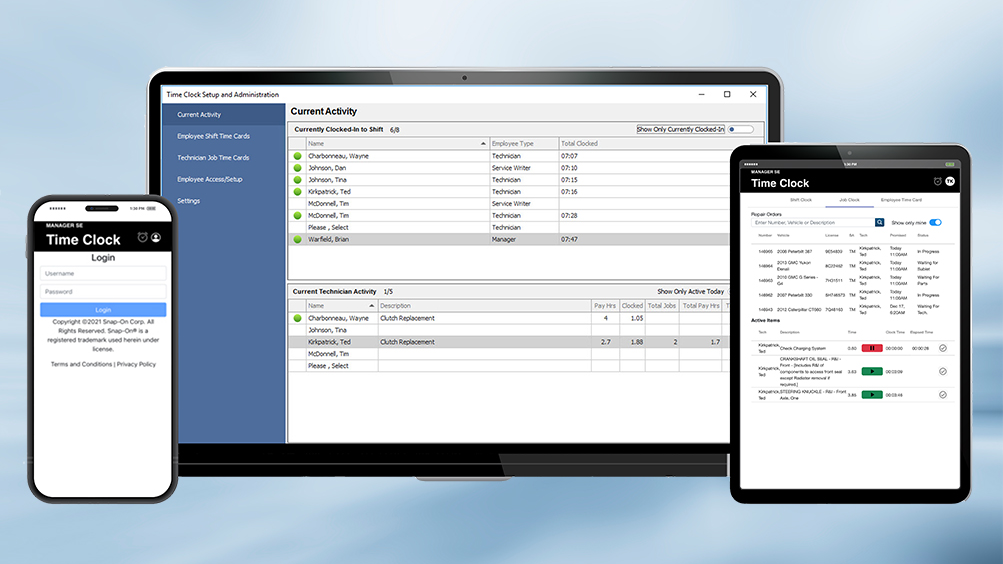Open Technician Job Time Cards in sidebar
Viewport: 1003px width, 564px height.
tap(213, 158)
